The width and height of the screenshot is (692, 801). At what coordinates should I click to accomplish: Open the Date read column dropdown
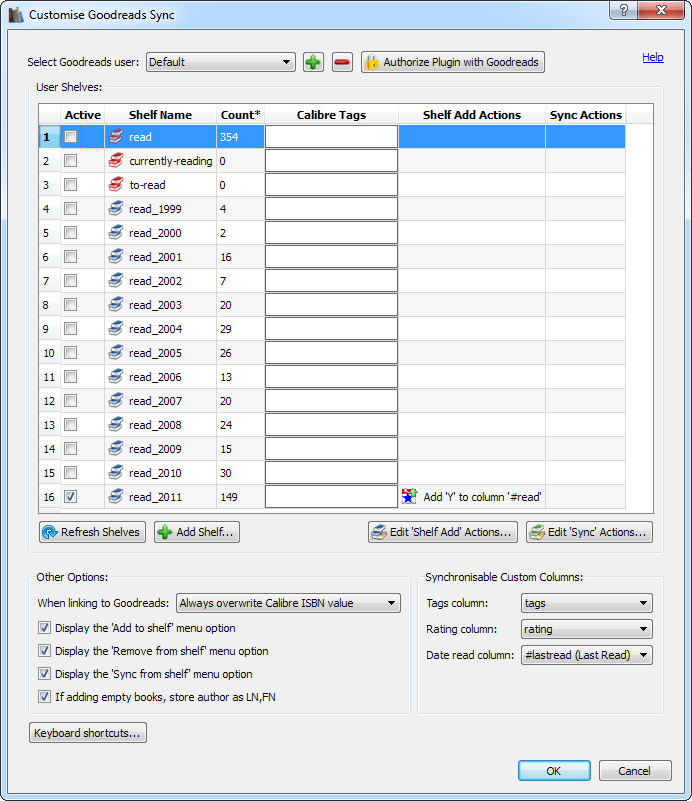click(587, 655)
